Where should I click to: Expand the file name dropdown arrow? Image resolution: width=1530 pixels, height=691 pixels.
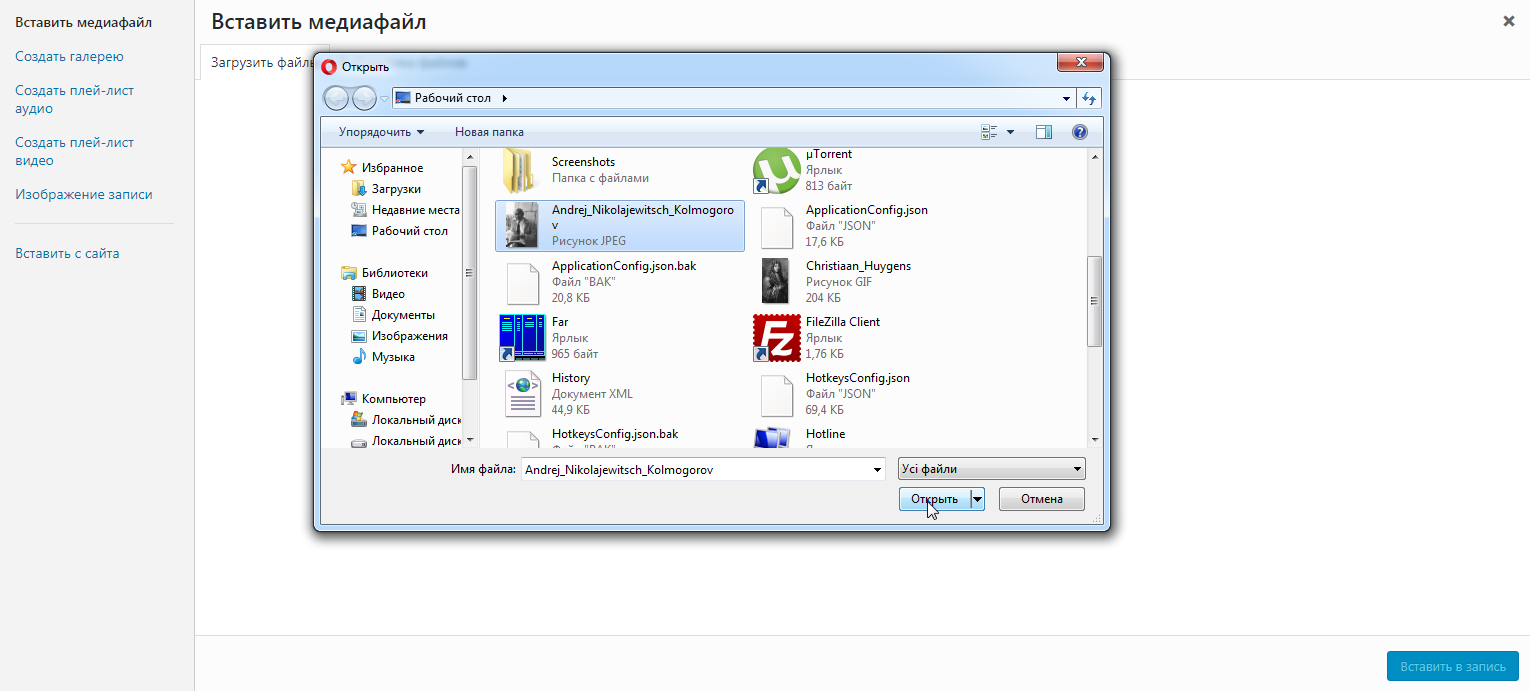(x=878, y=469)
